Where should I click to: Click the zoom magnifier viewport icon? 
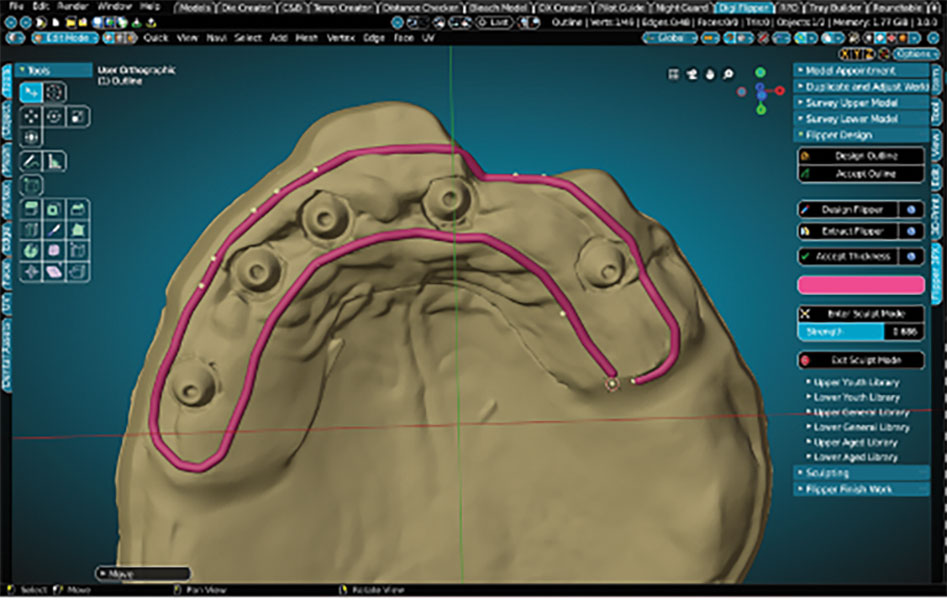click(728, 73)
